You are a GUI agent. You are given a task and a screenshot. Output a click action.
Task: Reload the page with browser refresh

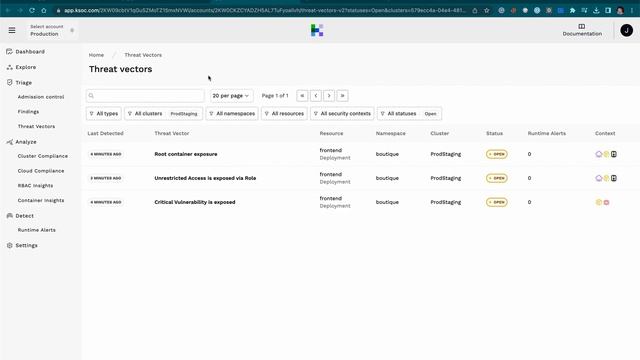pos(32,10)
